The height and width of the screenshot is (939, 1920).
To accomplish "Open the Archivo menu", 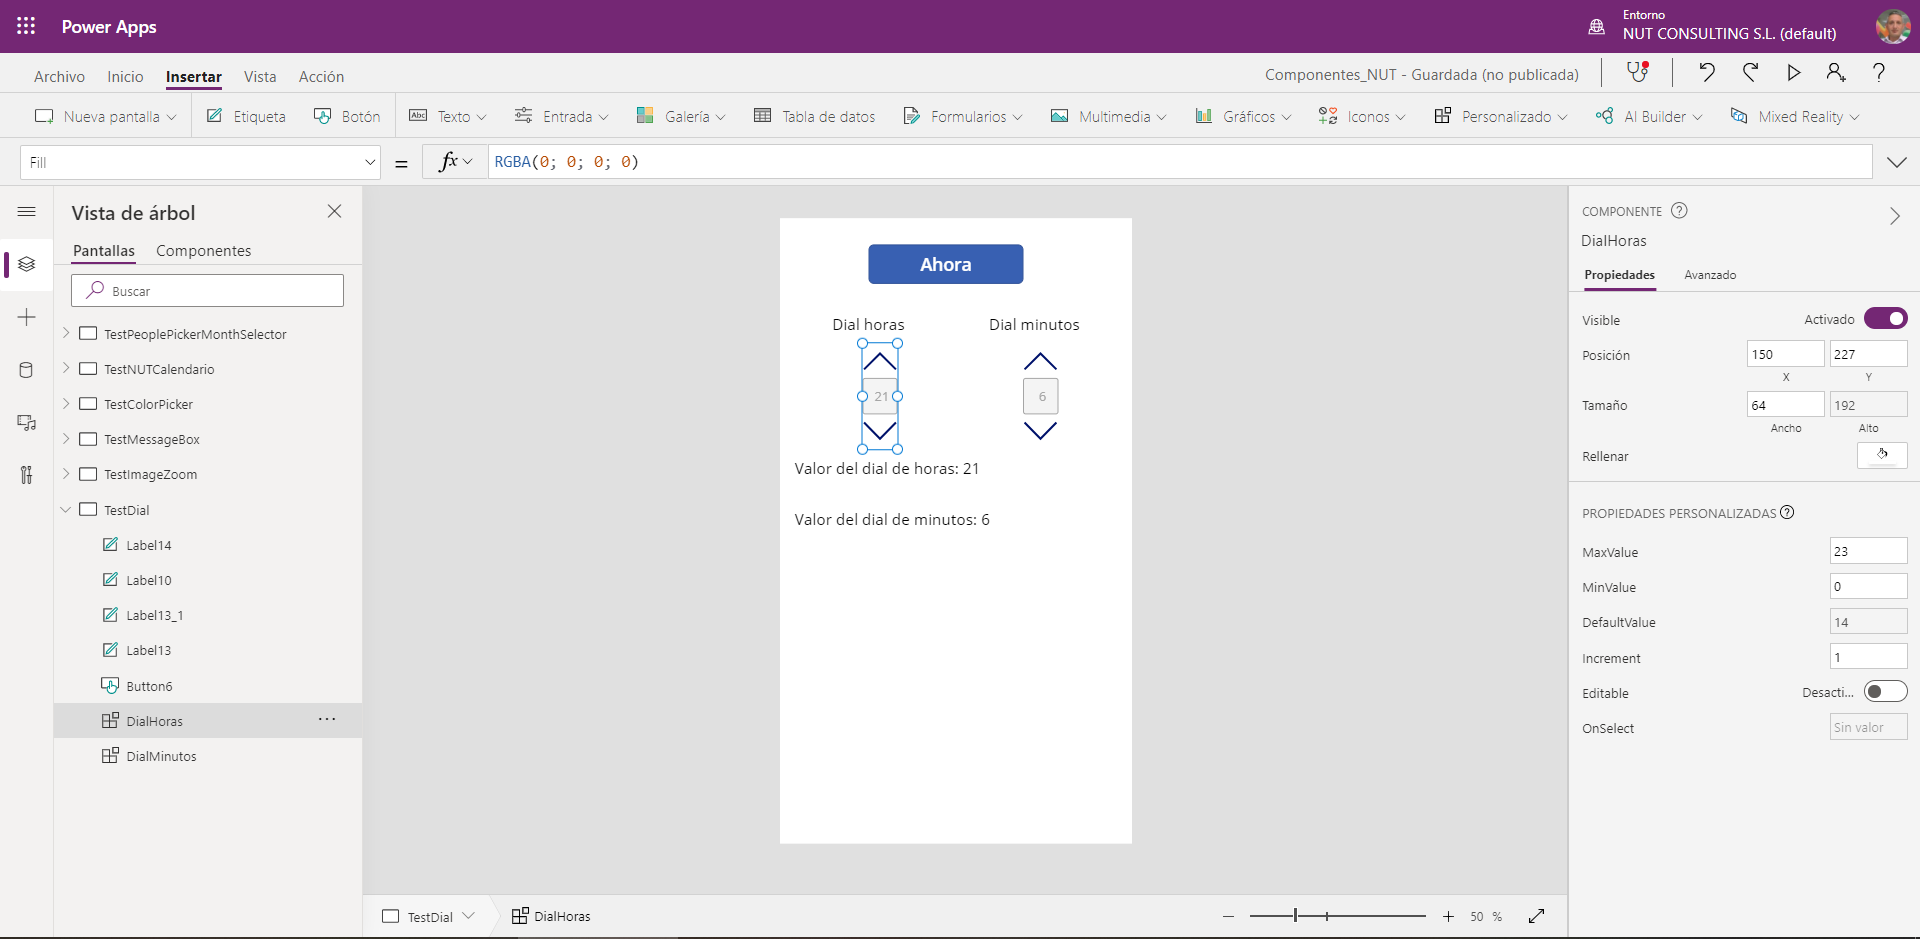I will click(x=59, y=76).
